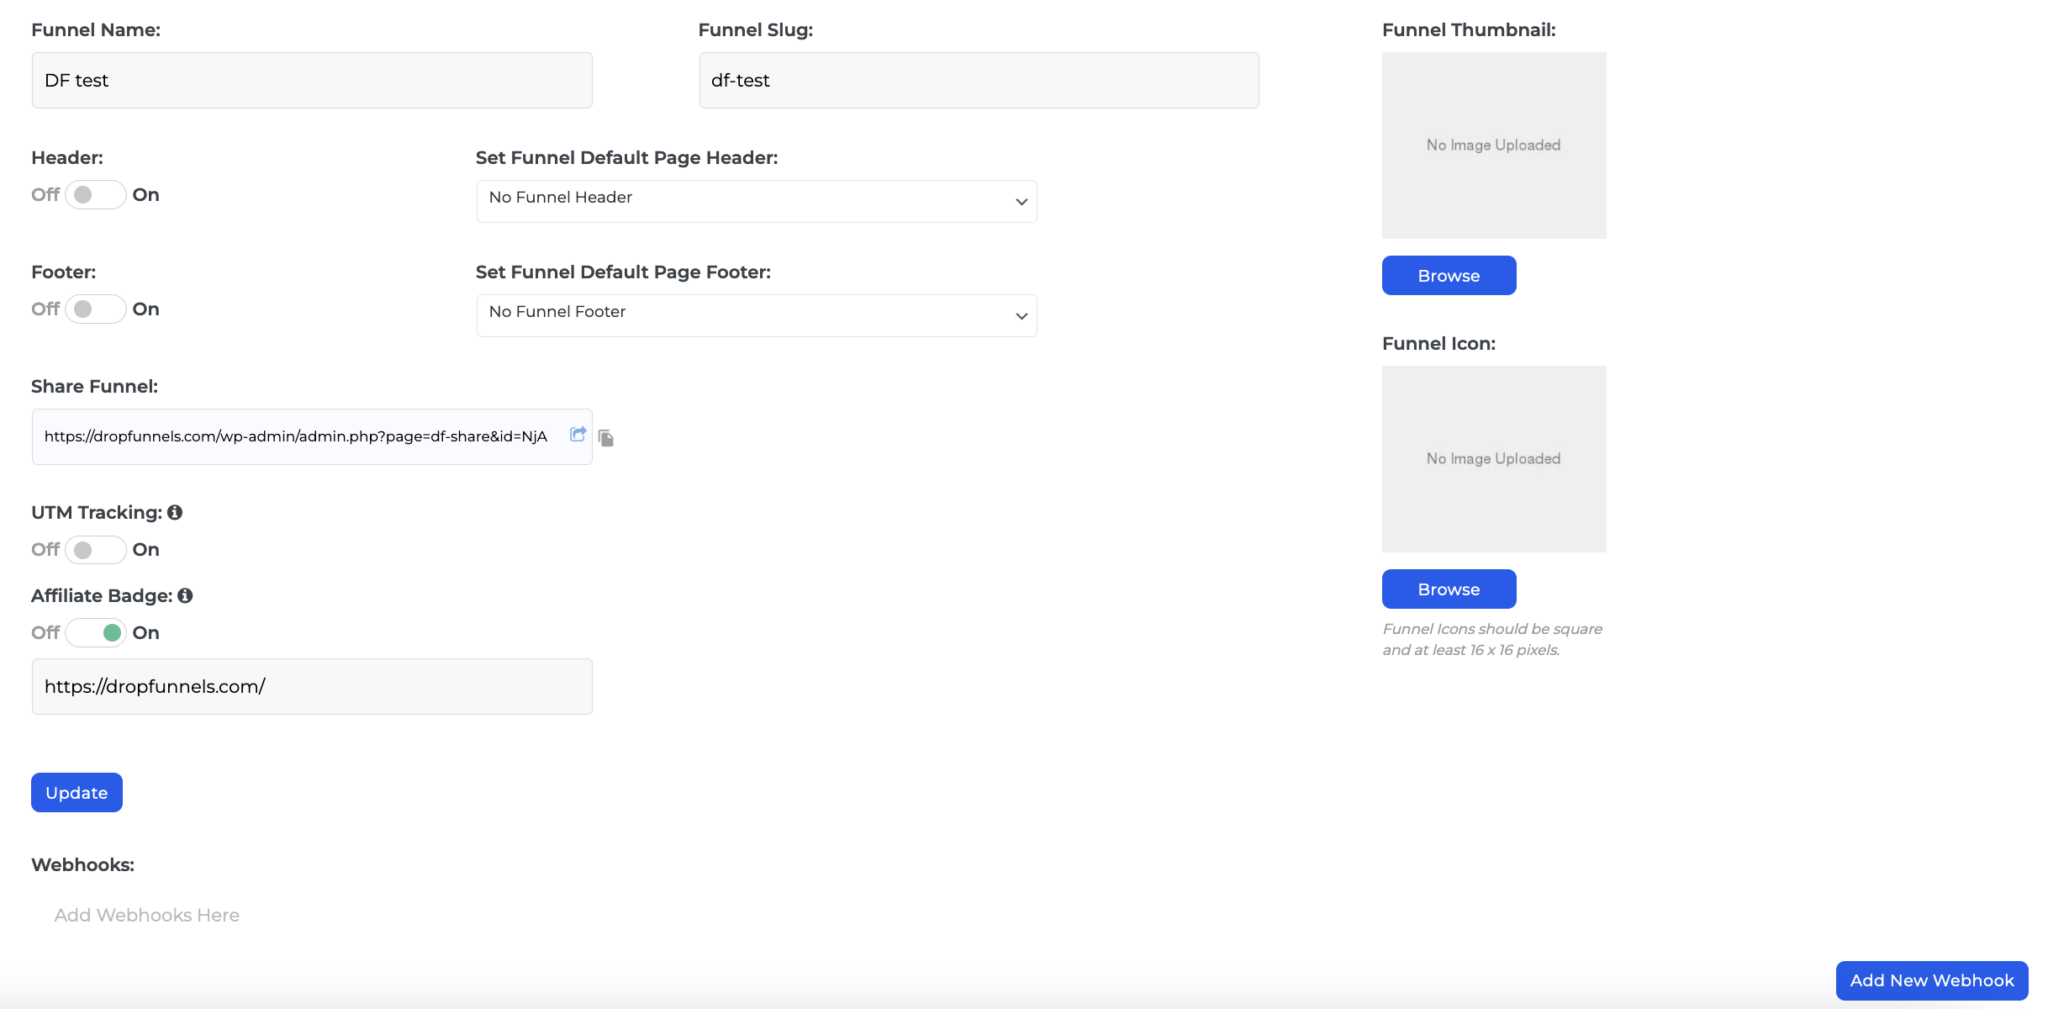Image resolution: width=2048 pixels, height=1009 pixels.
Task: Click the Update button
Action: 76,792
